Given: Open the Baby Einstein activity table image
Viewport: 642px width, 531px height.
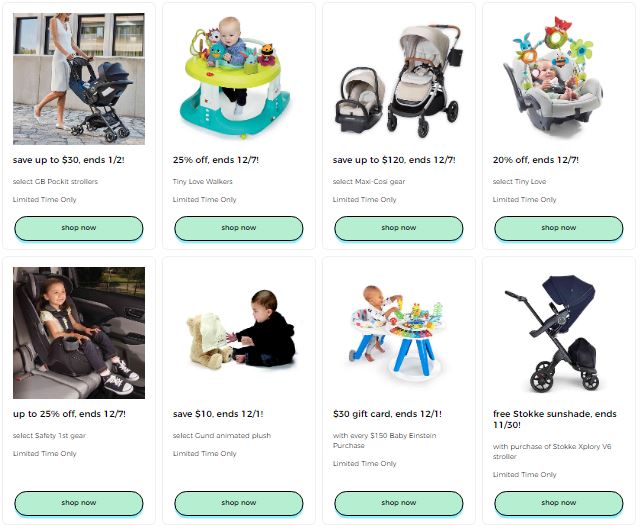Looking at the screenshot, I should pos(397,332).
